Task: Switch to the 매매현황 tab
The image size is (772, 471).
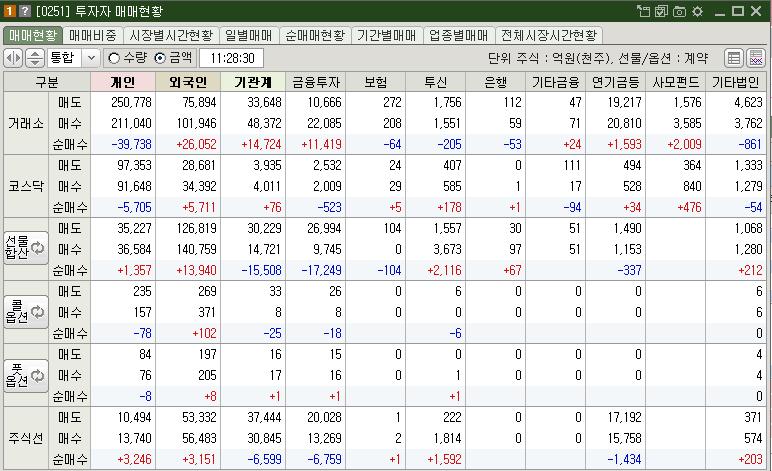Action: [33, 35]
